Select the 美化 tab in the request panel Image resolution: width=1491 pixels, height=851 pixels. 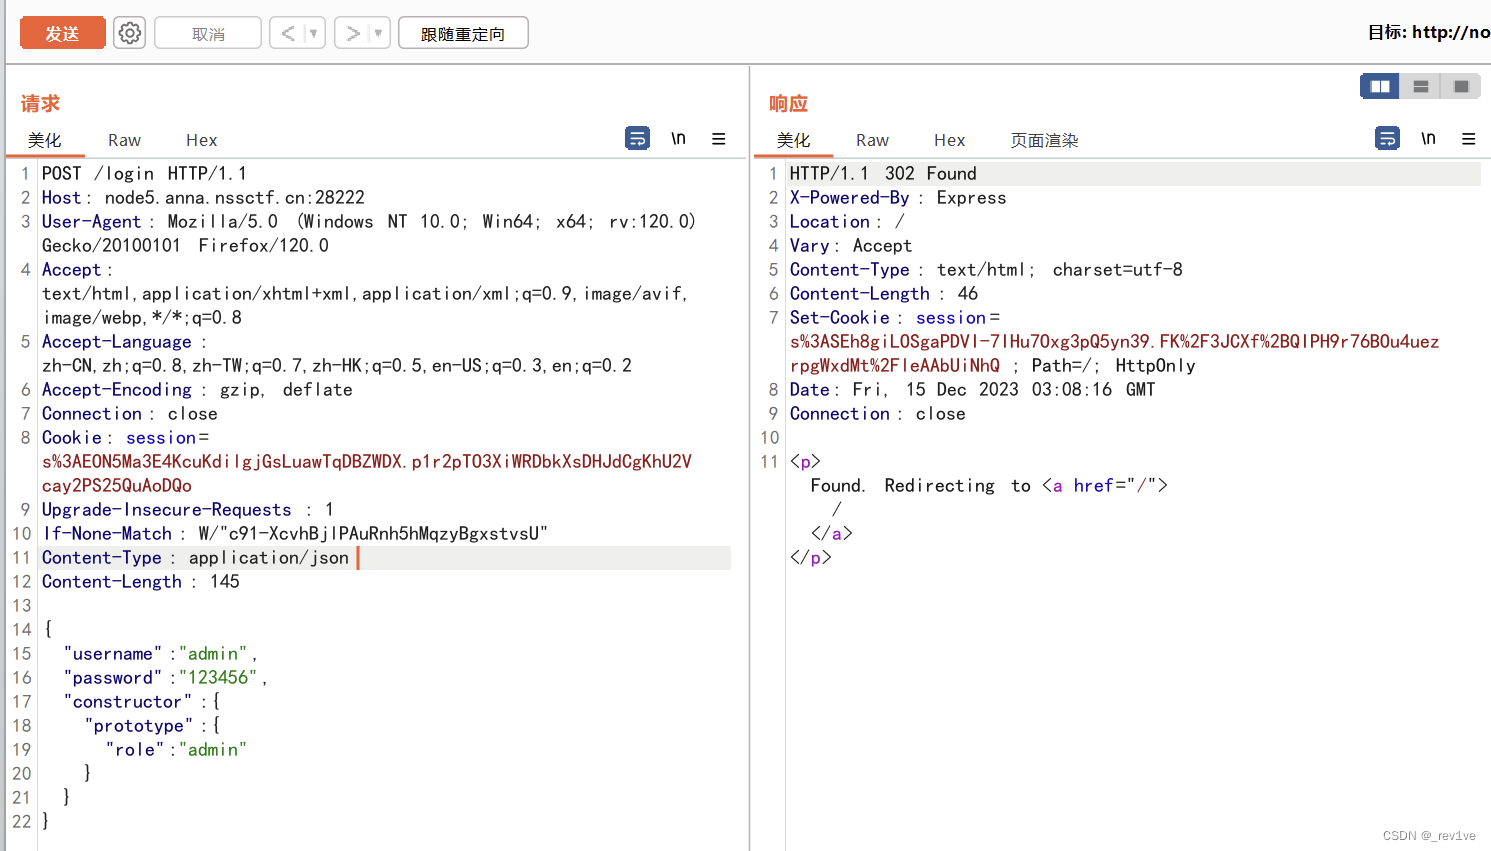click(45, 140)
